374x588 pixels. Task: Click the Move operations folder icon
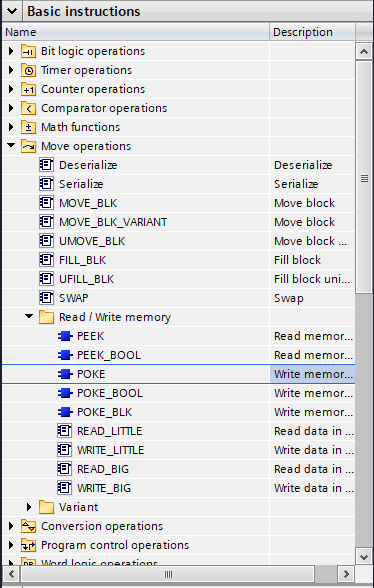[29, 146]
